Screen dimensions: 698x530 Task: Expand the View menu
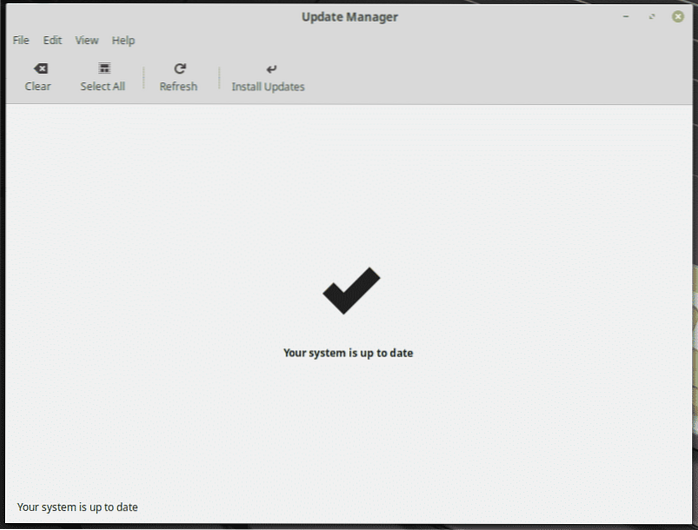click(87, 41)
